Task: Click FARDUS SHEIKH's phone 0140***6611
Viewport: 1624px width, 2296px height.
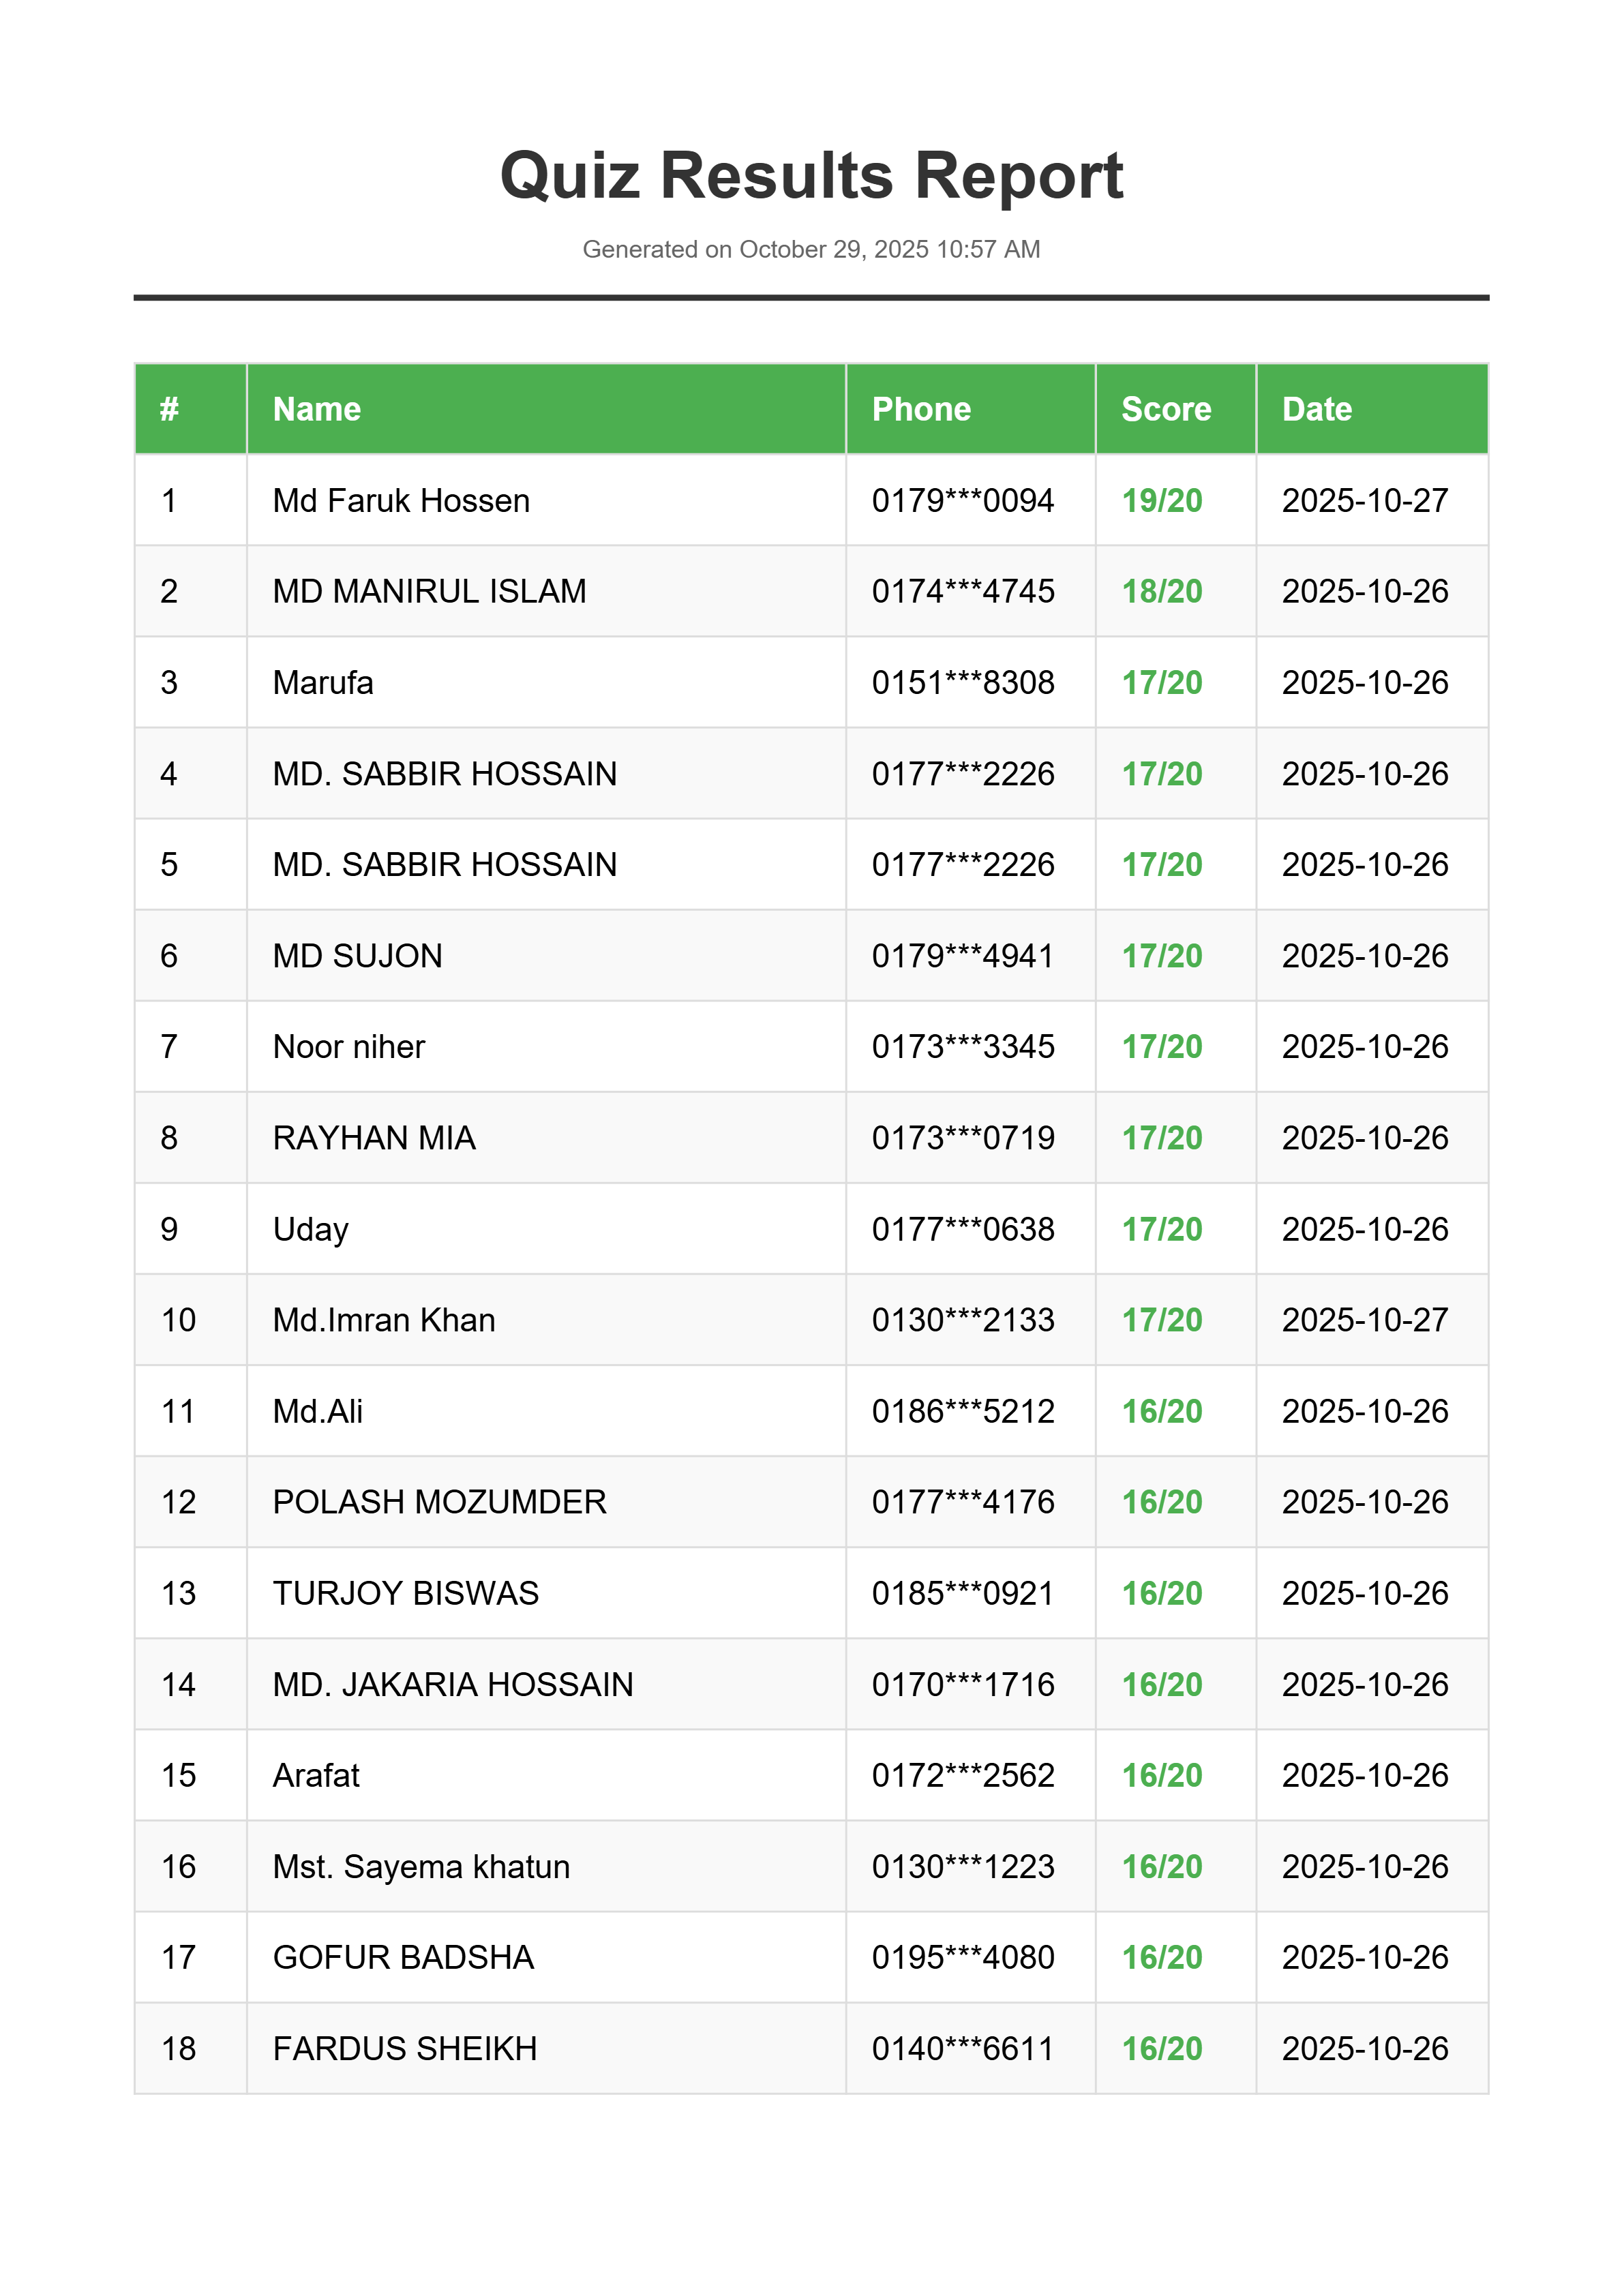Action: tap(963, 2049)
